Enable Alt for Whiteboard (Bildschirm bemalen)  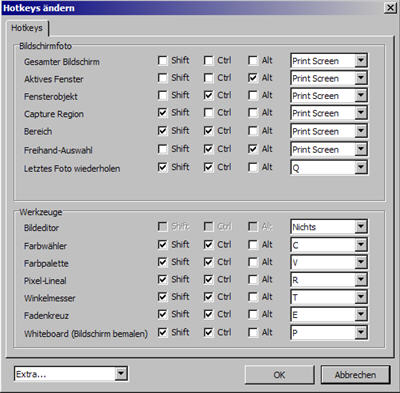(253, 333)
